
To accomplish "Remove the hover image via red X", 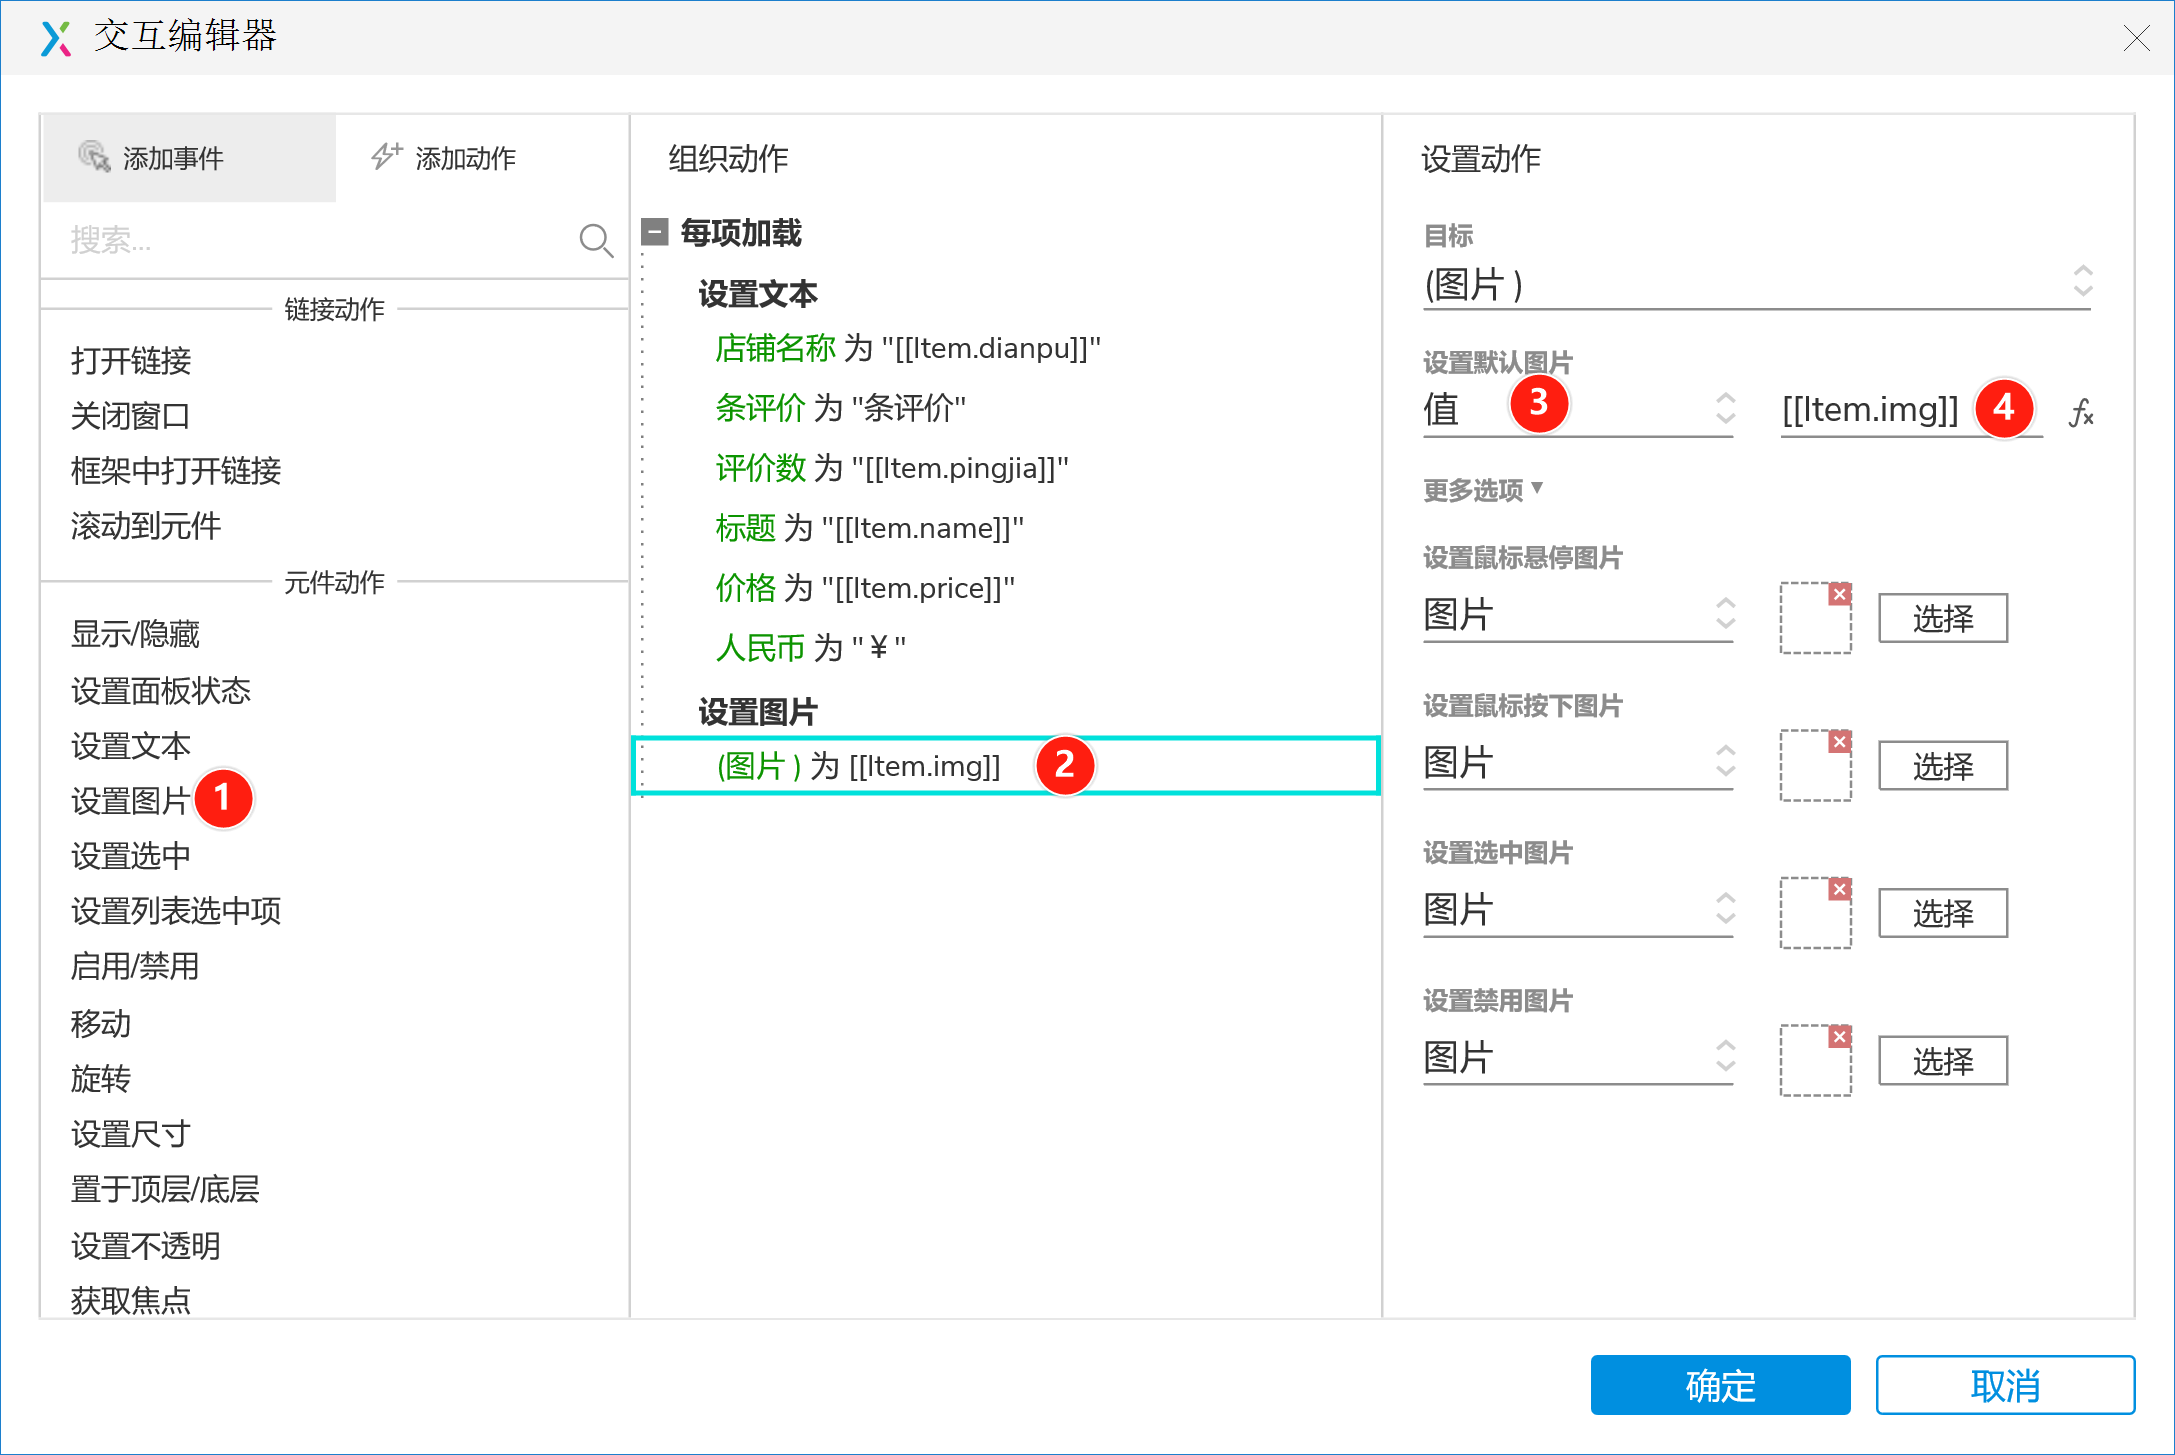I will (1839, 594).
